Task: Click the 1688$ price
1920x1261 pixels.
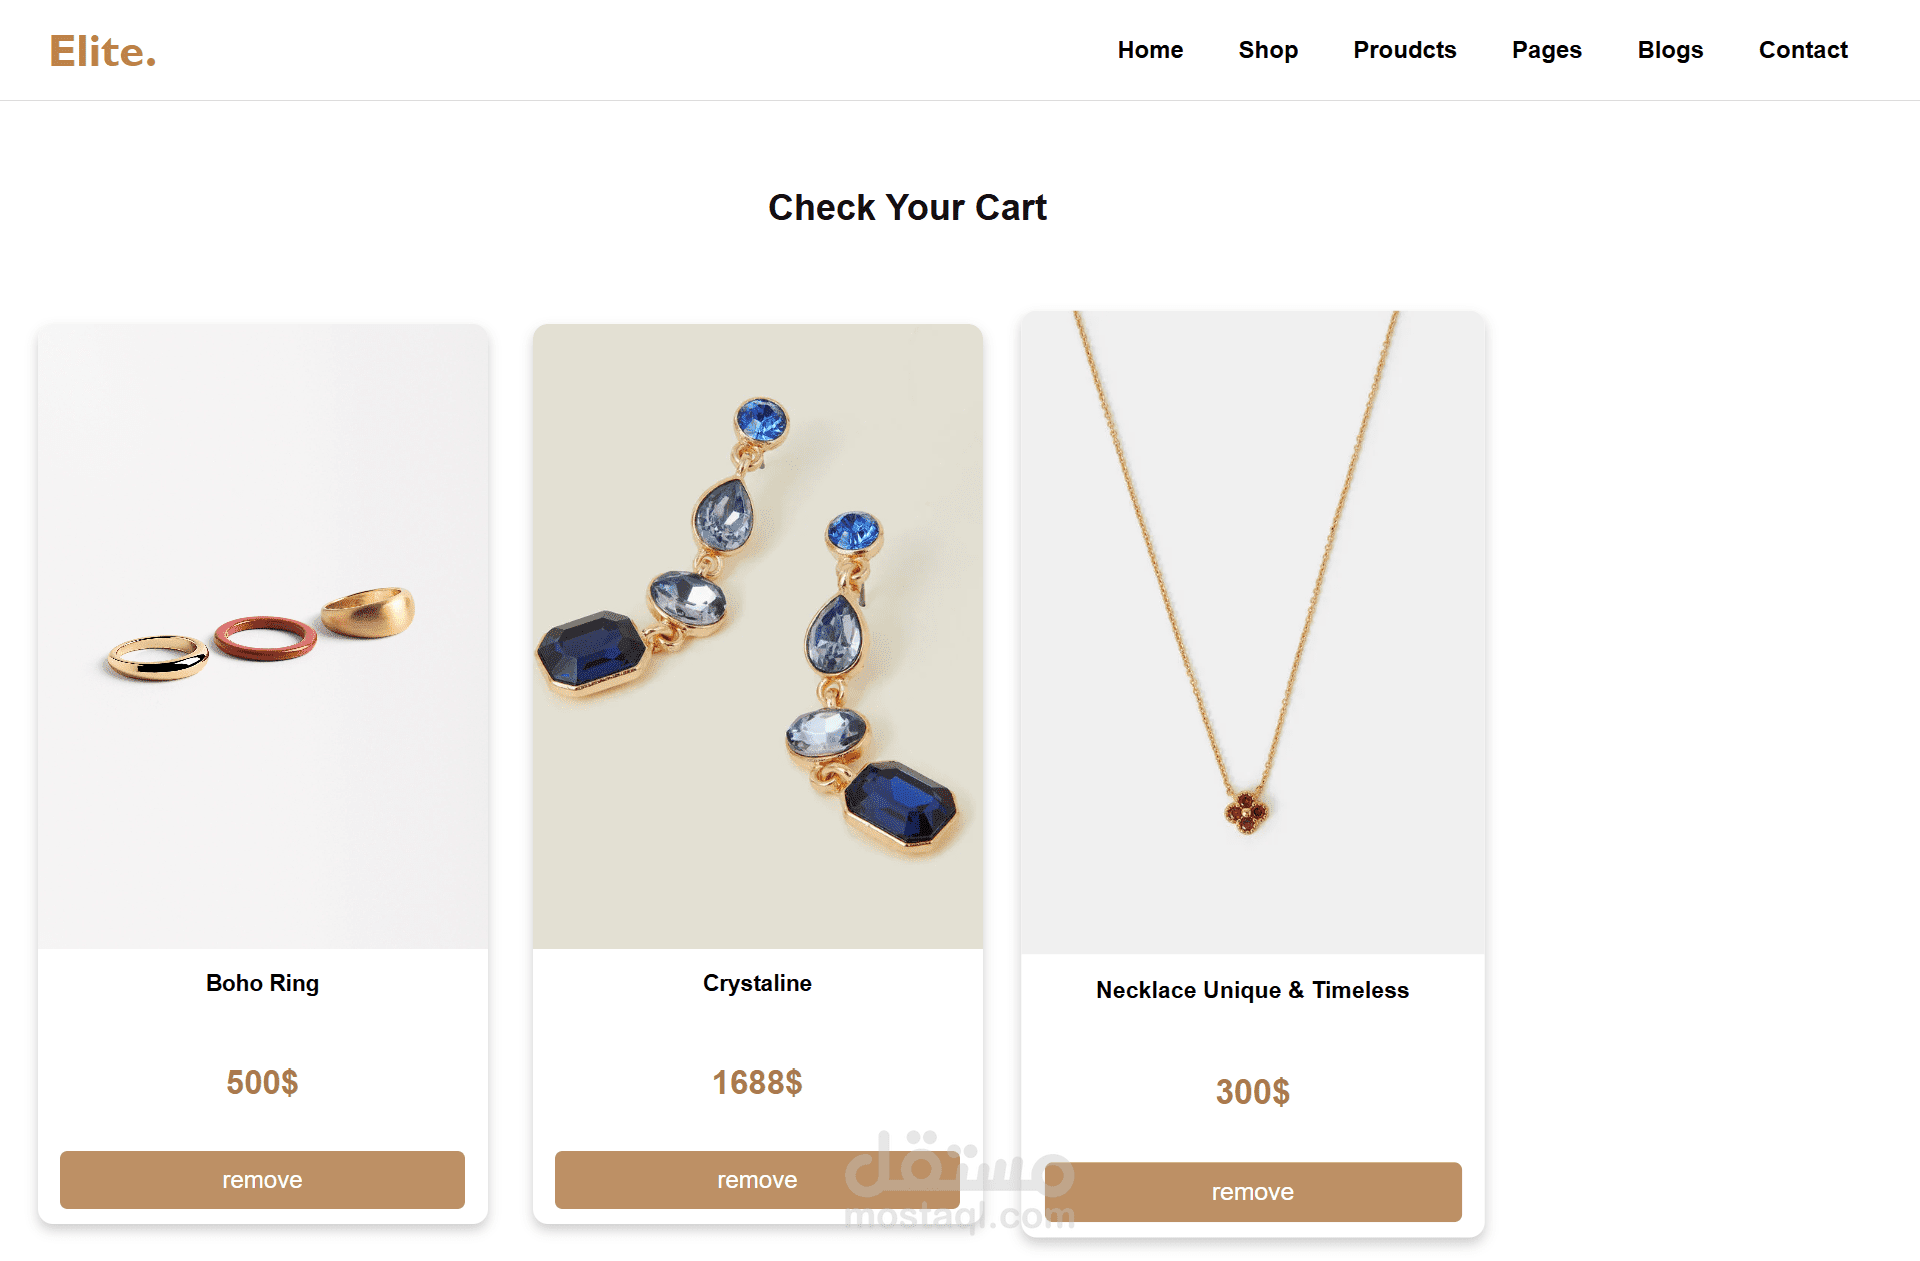Action: coord(757,1082)
